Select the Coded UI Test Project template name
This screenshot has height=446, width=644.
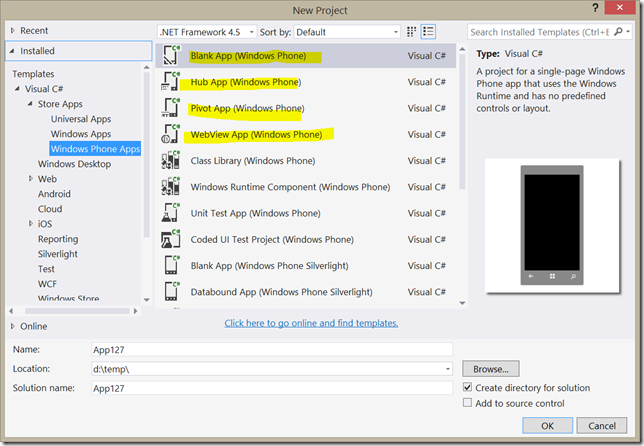pyautogui.click(x=272, y=239)
